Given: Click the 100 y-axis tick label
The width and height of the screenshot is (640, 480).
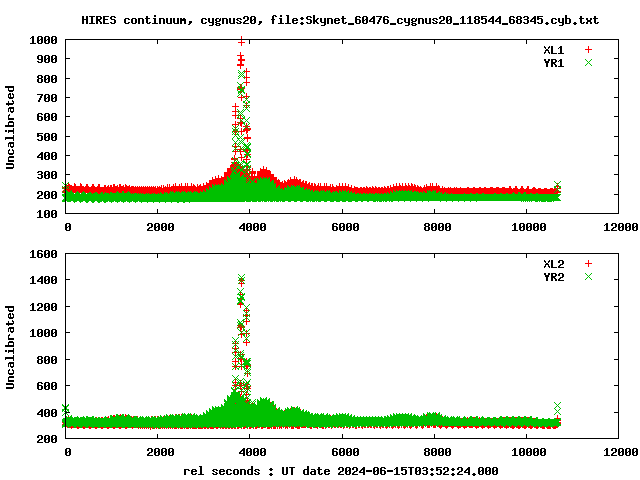Looking at the screenshot, I should pyautogui.click(x=47, y=214).
